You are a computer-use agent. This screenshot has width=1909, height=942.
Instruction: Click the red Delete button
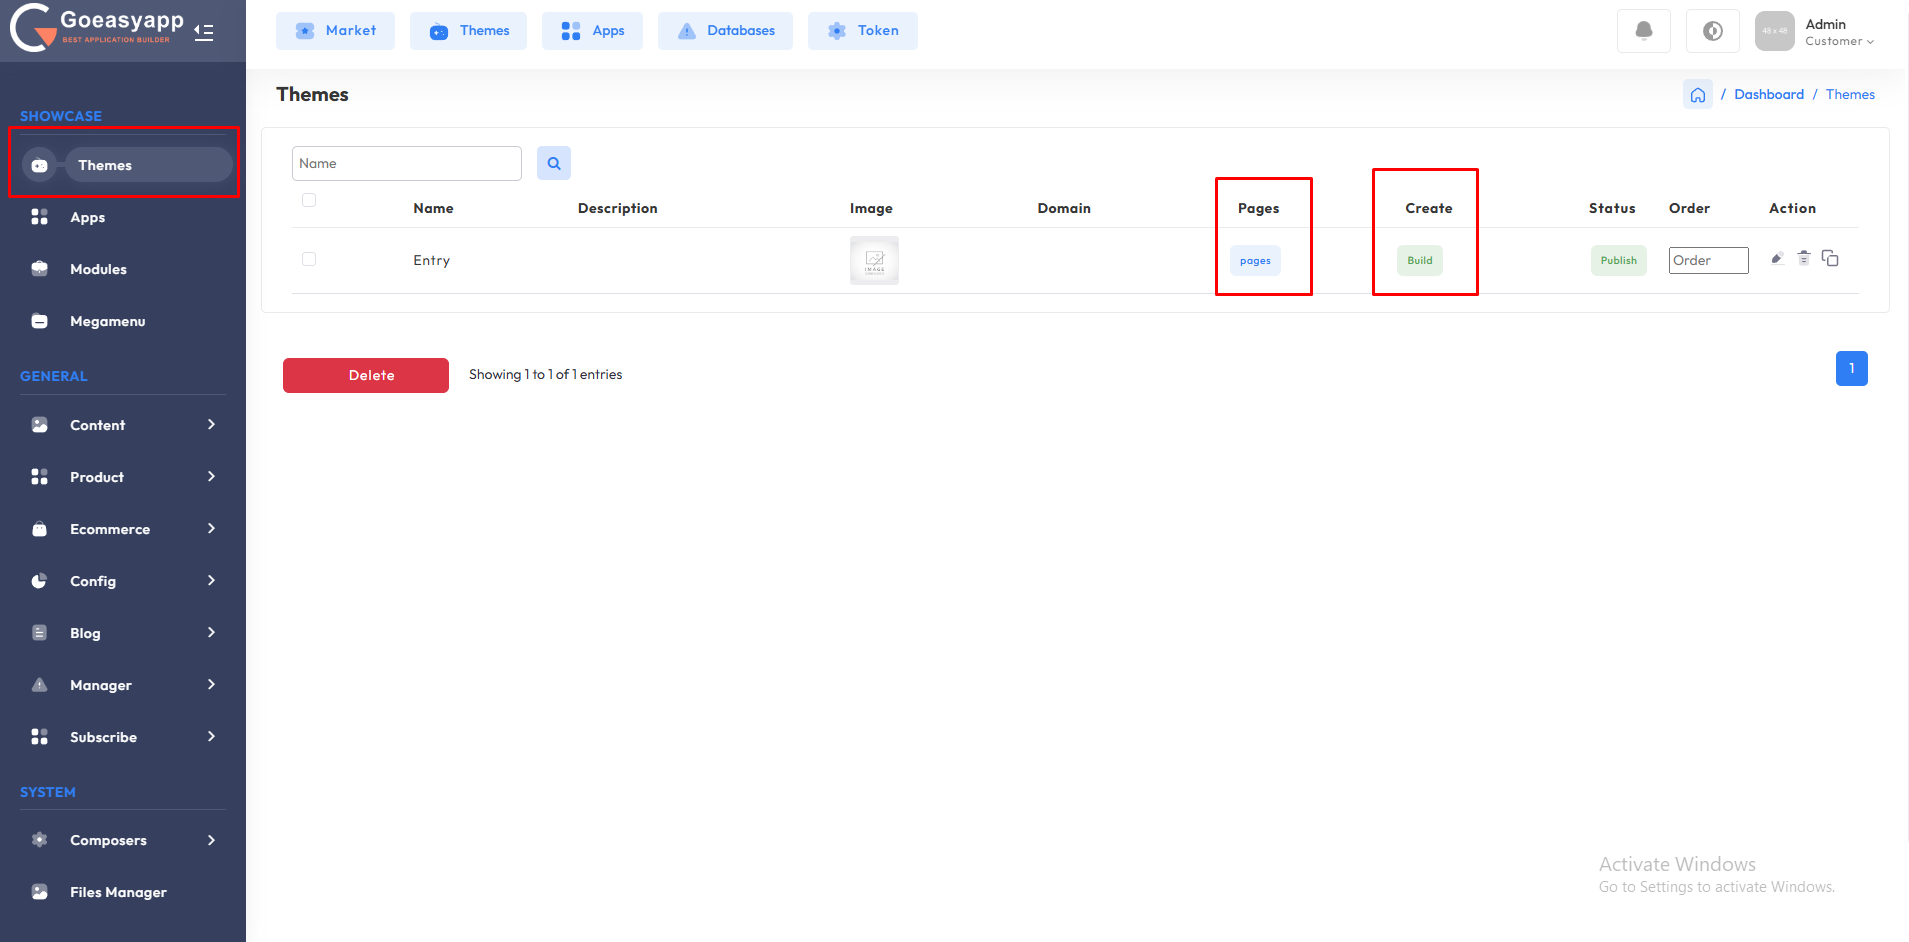tap(365, 375)
